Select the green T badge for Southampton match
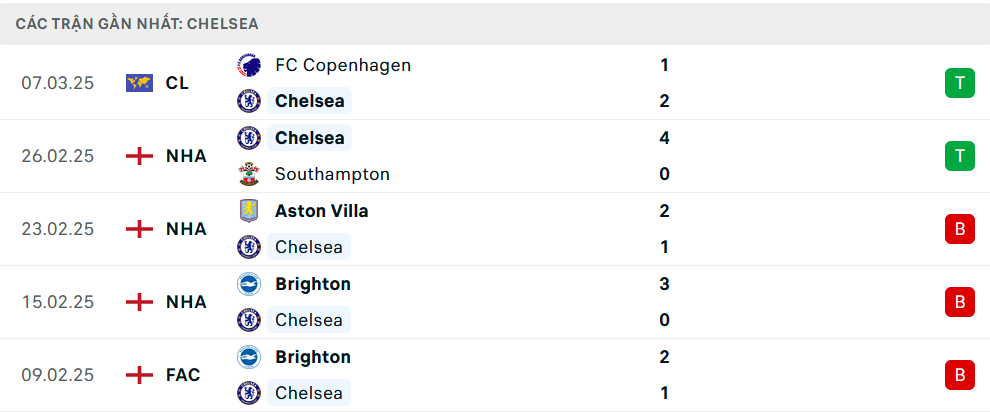 [959, 156]
